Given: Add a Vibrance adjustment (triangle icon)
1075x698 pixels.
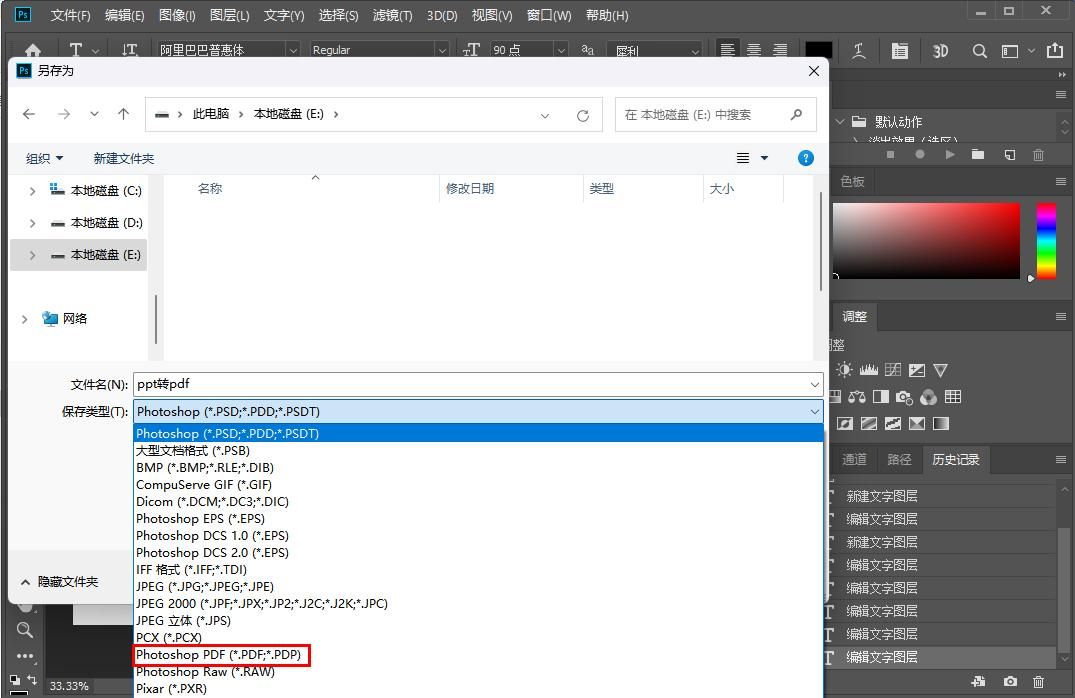Looking at the screenshot, I should (941, 370).
